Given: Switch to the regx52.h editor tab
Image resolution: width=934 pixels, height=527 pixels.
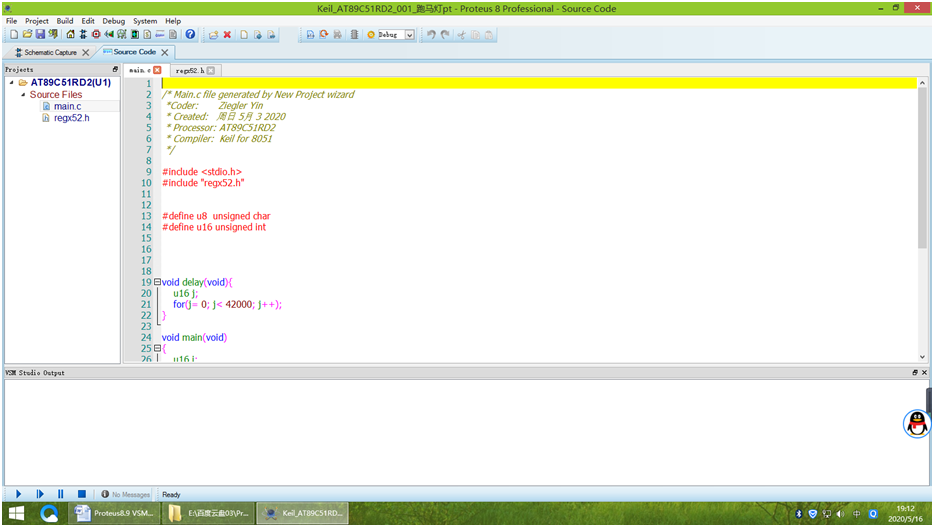Looking at the screenshot, I should [x=190, y=70].
